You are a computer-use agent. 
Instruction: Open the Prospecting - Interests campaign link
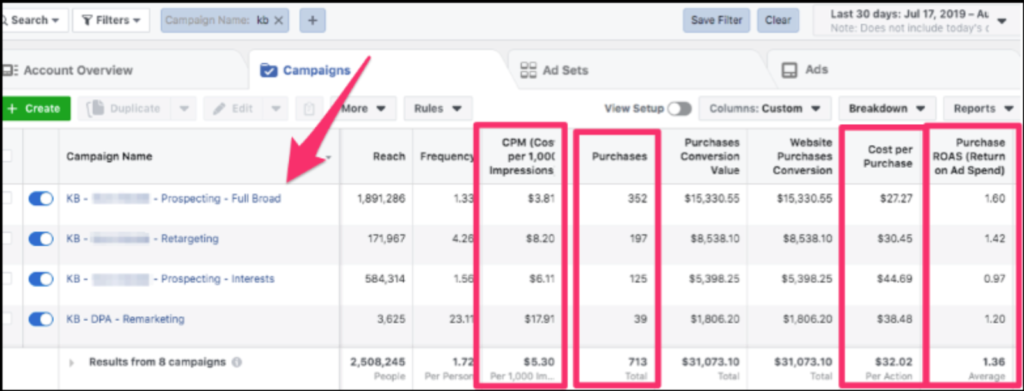pos(170,279)
